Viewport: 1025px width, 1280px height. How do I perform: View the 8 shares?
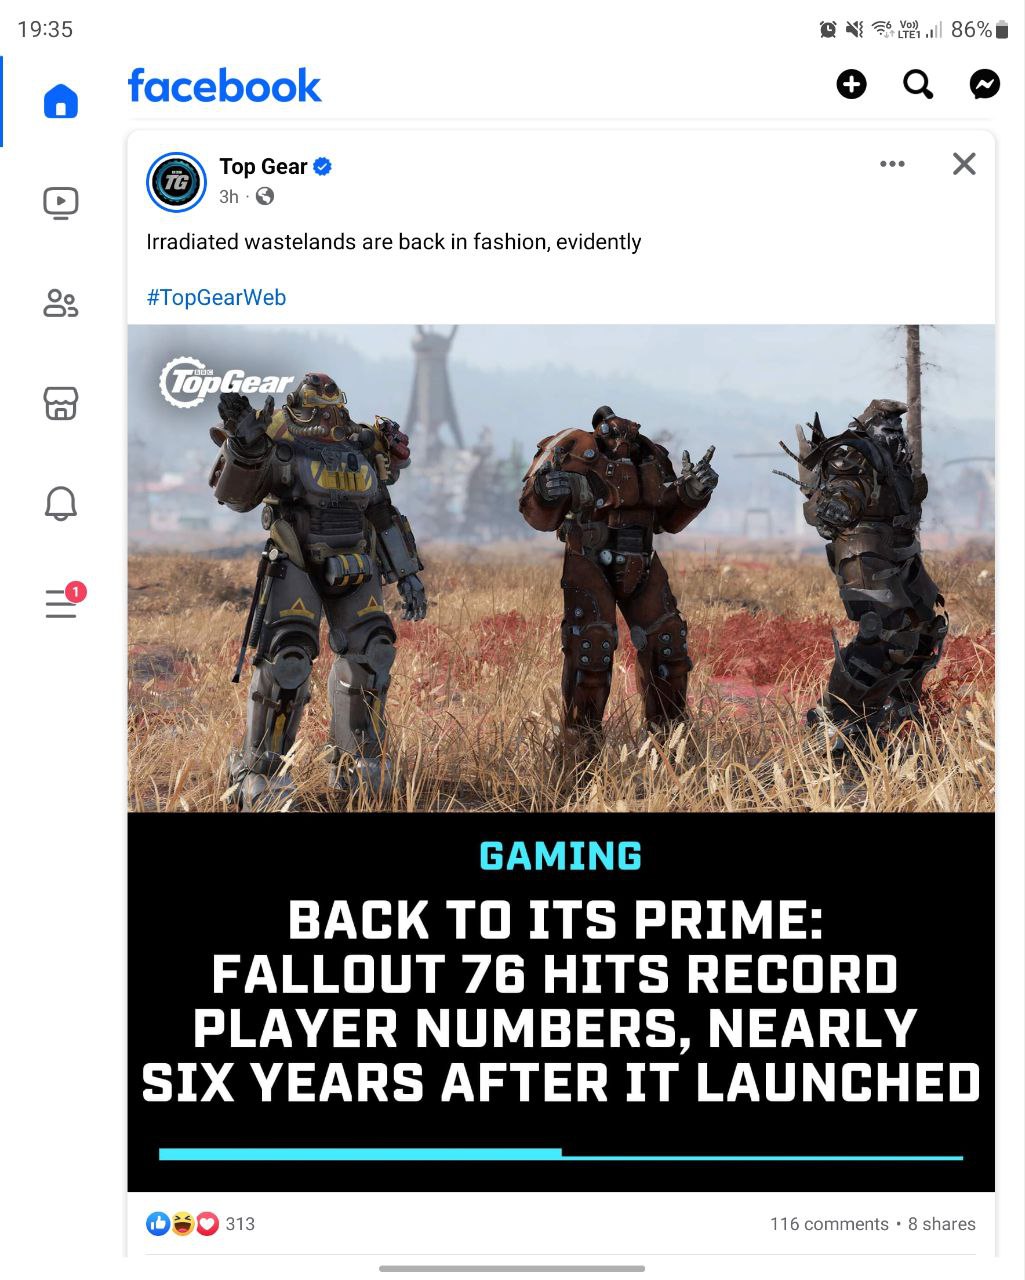coord(942,1224)
